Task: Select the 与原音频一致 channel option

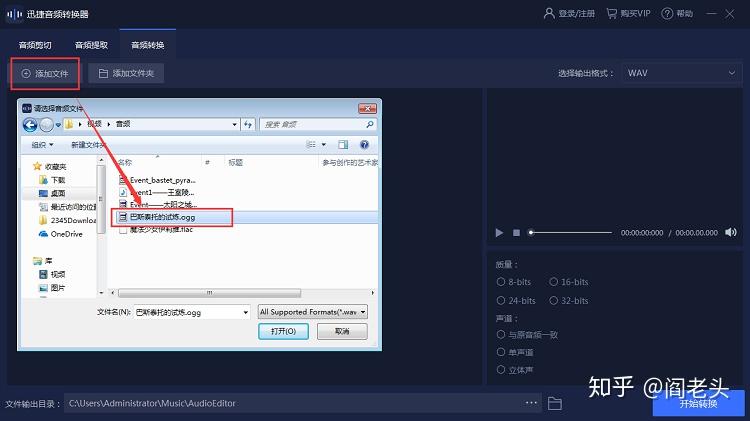Action: point(527,334)
